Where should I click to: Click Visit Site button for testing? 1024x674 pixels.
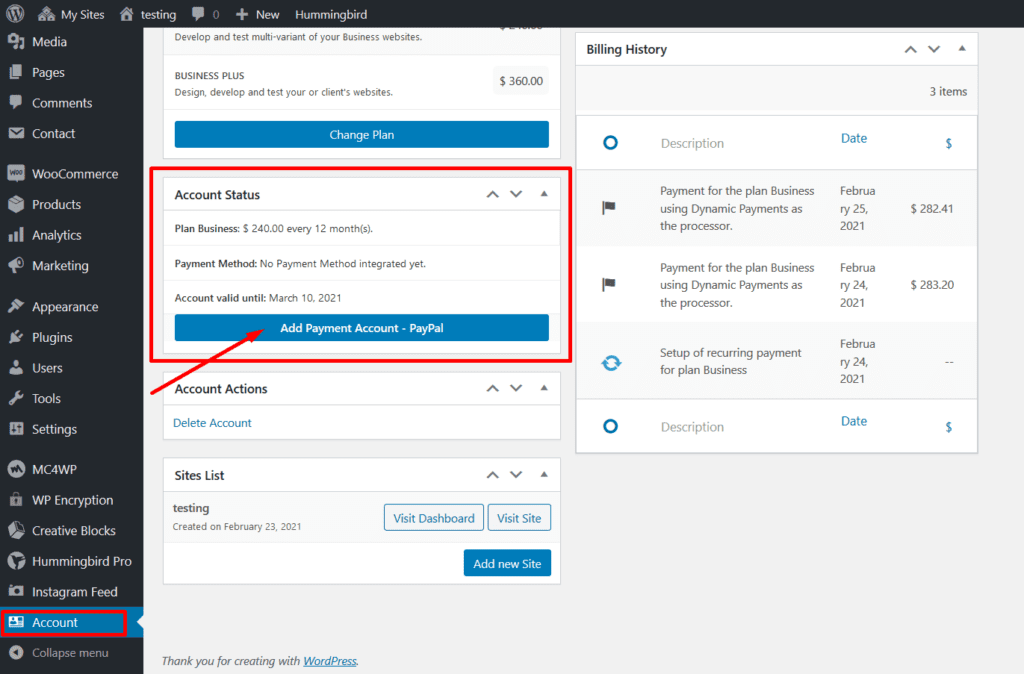coord(519,518)
